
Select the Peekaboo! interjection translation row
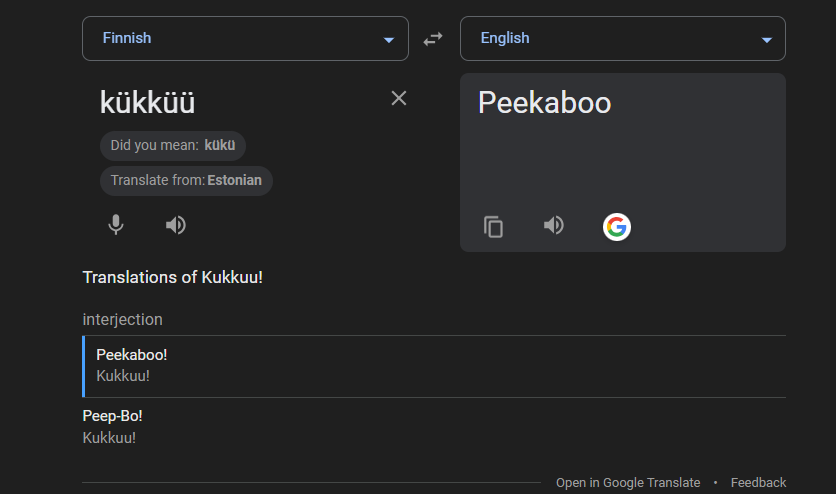(434, 366)
